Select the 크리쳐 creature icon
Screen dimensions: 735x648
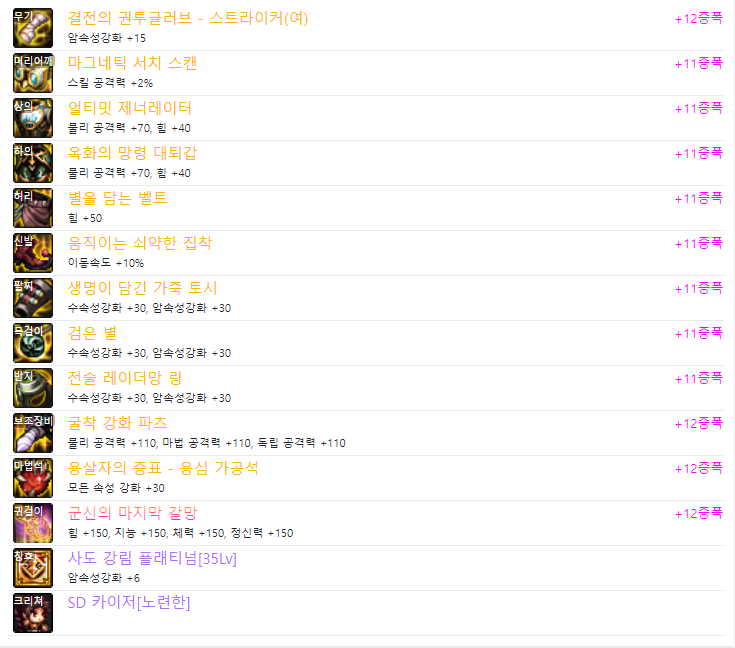tap(33, 613)
